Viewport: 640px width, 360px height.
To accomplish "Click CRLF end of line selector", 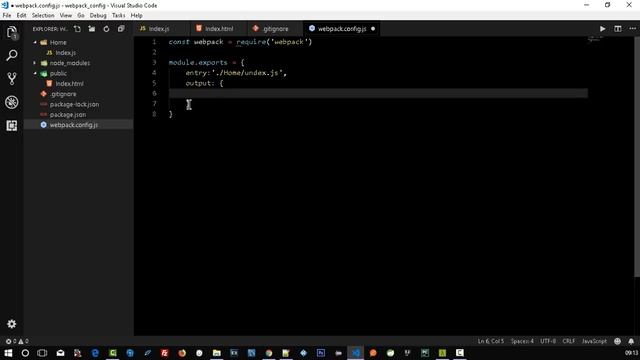I will [569, 341].
